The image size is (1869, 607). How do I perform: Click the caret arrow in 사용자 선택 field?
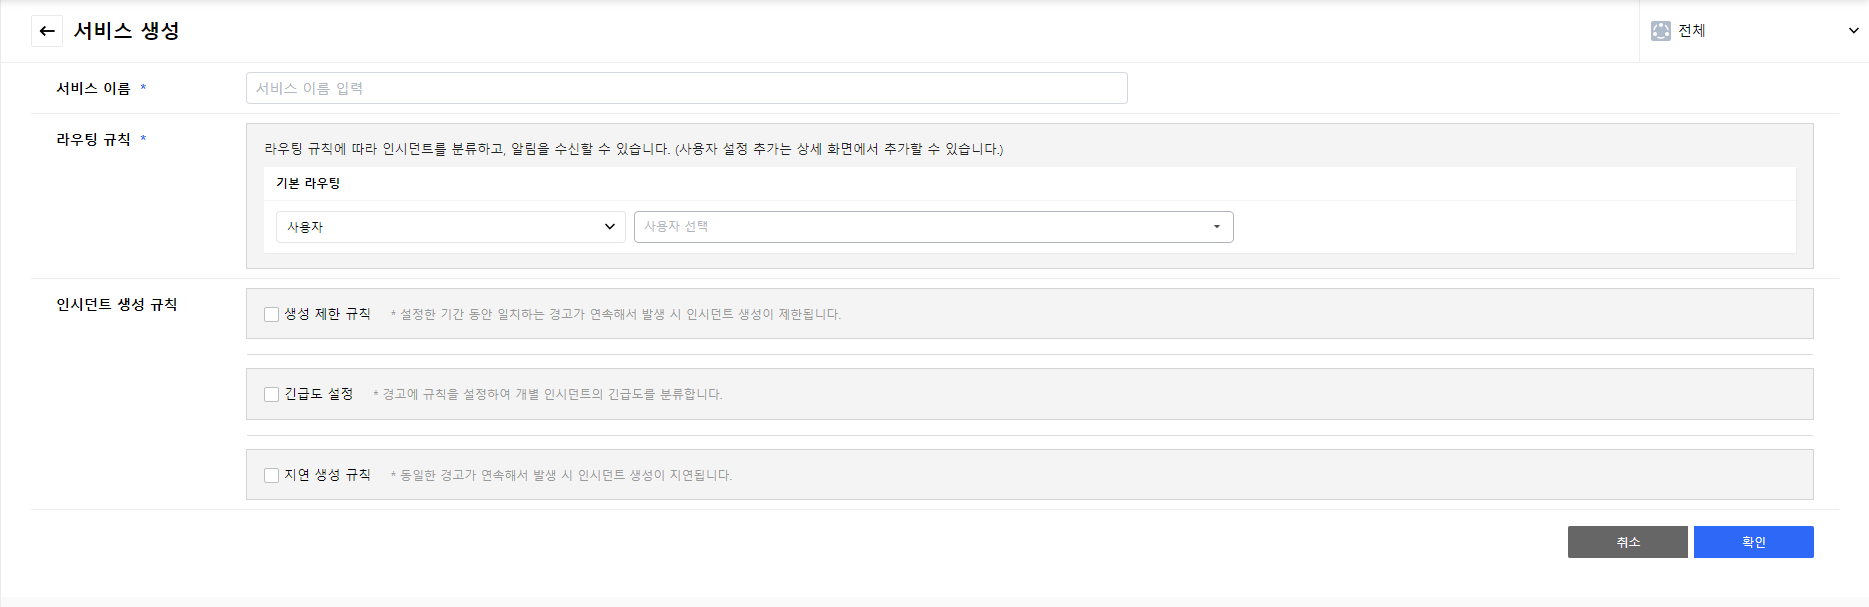pyautogui.click(x=1216, y=227)
